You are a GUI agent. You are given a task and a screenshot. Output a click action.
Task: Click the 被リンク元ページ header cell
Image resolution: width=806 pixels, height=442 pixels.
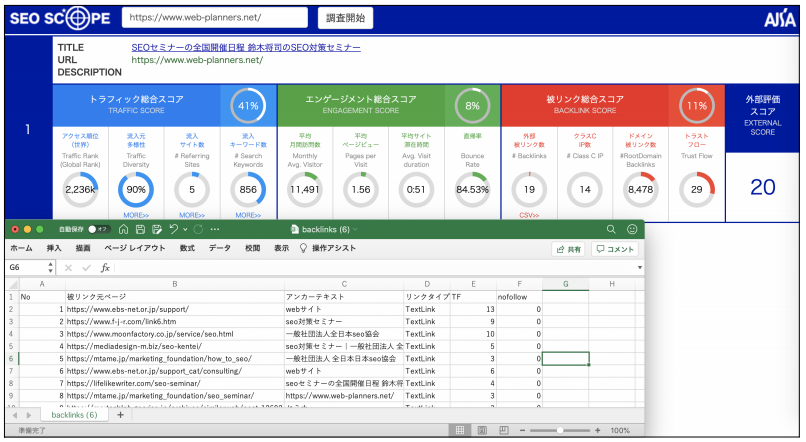tap(175, 297)
